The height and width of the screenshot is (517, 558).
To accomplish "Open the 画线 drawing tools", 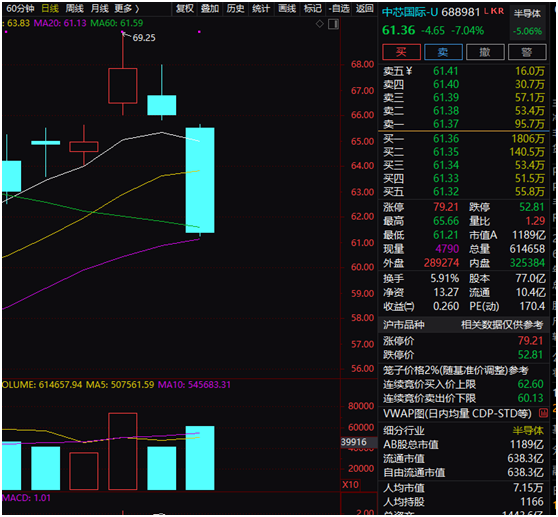I will coord(287,8).
